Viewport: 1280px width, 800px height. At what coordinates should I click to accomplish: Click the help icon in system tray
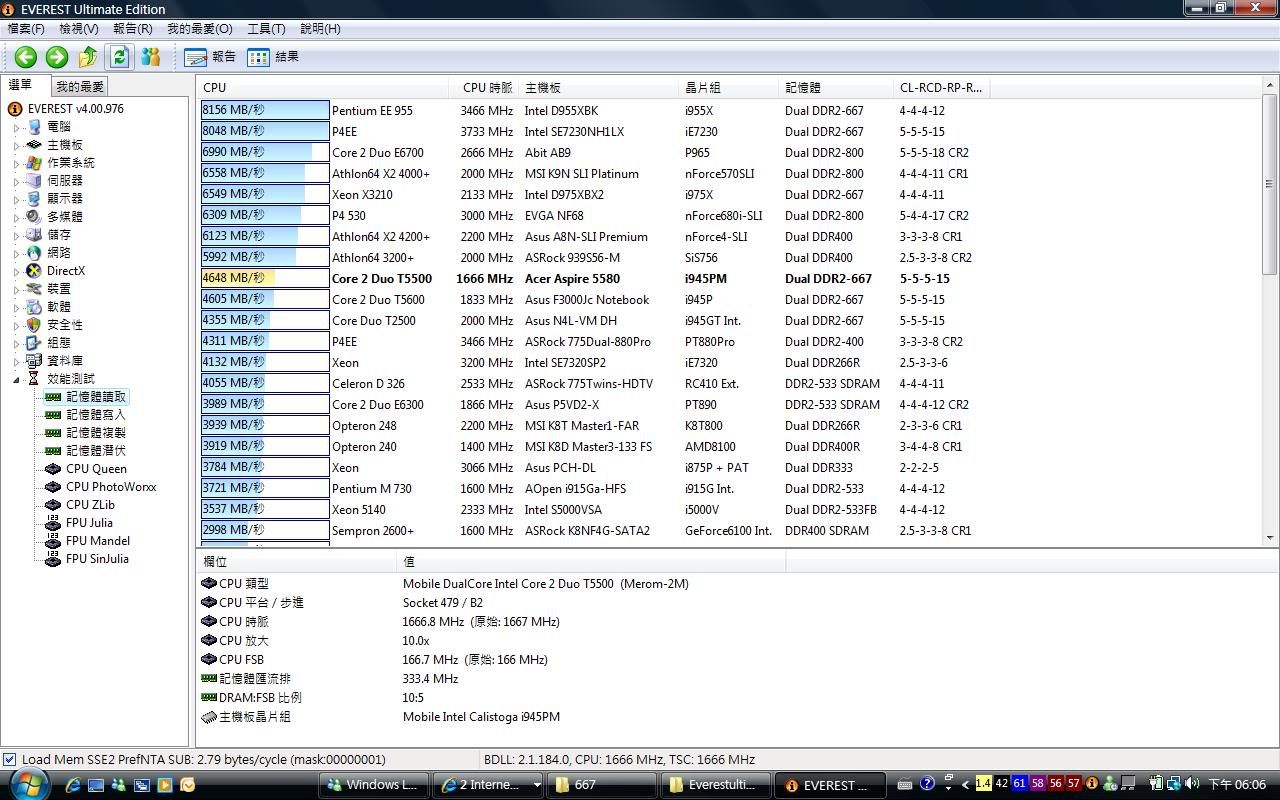pyautogui.click(x=927, y=784)
